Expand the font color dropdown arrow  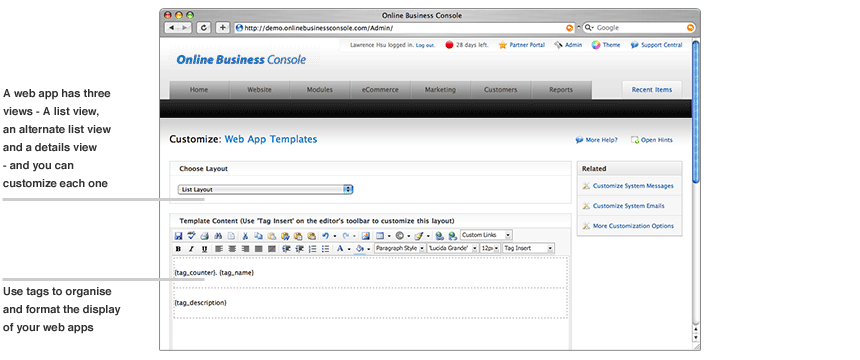[349, 249]
